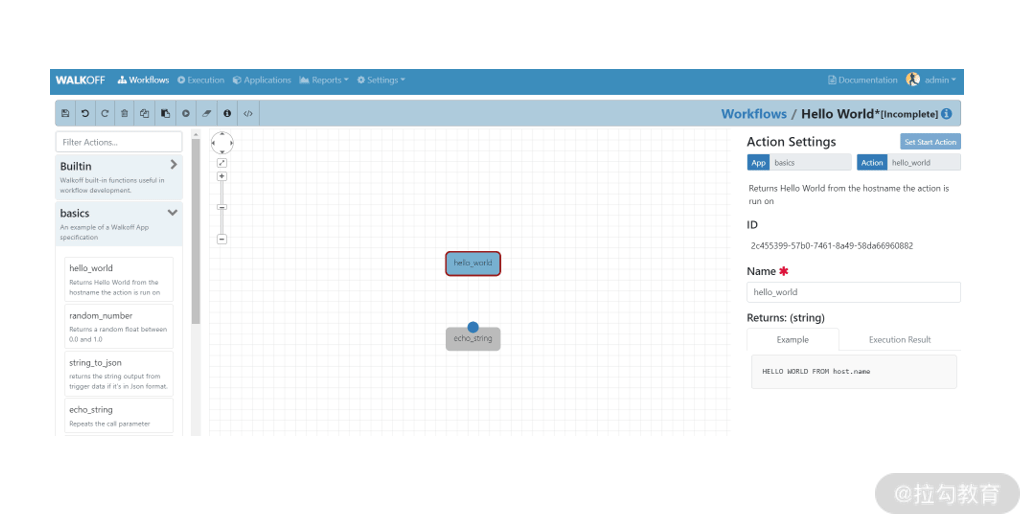Click the zoom slider handle on canvas

coord(222,207)
